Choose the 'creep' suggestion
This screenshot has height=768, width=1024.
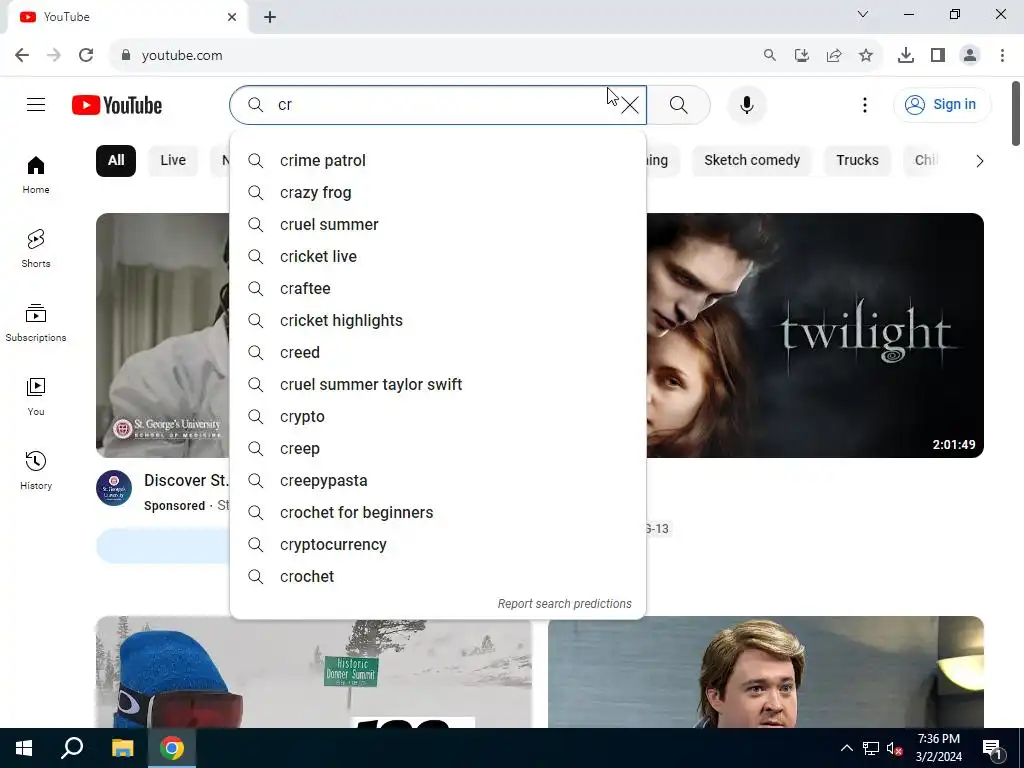438,449
